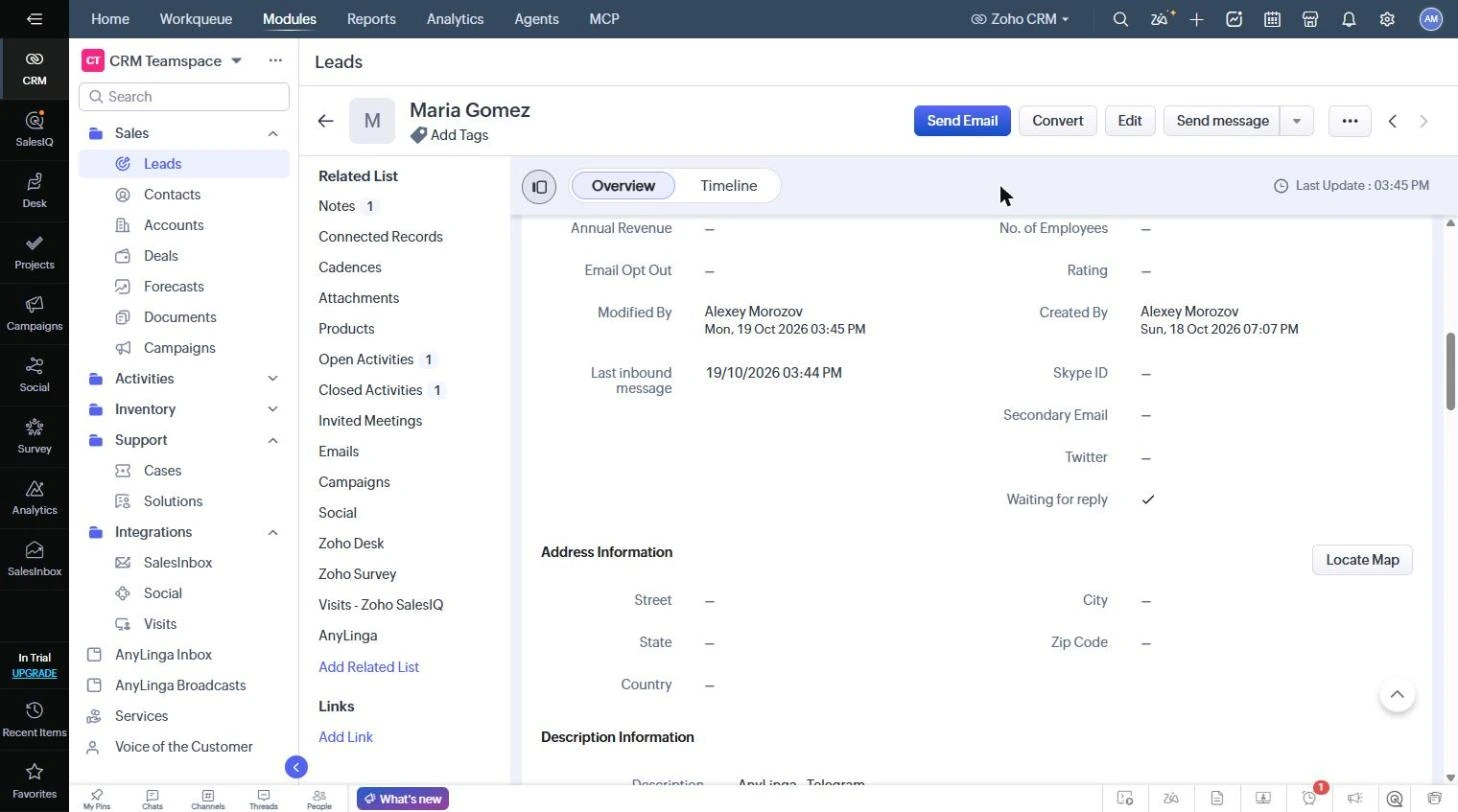The image size is (1458, 812).
Task: Open the CRM Teamspace dropdown
Action: pyautogui.click(x=237, y=61)
